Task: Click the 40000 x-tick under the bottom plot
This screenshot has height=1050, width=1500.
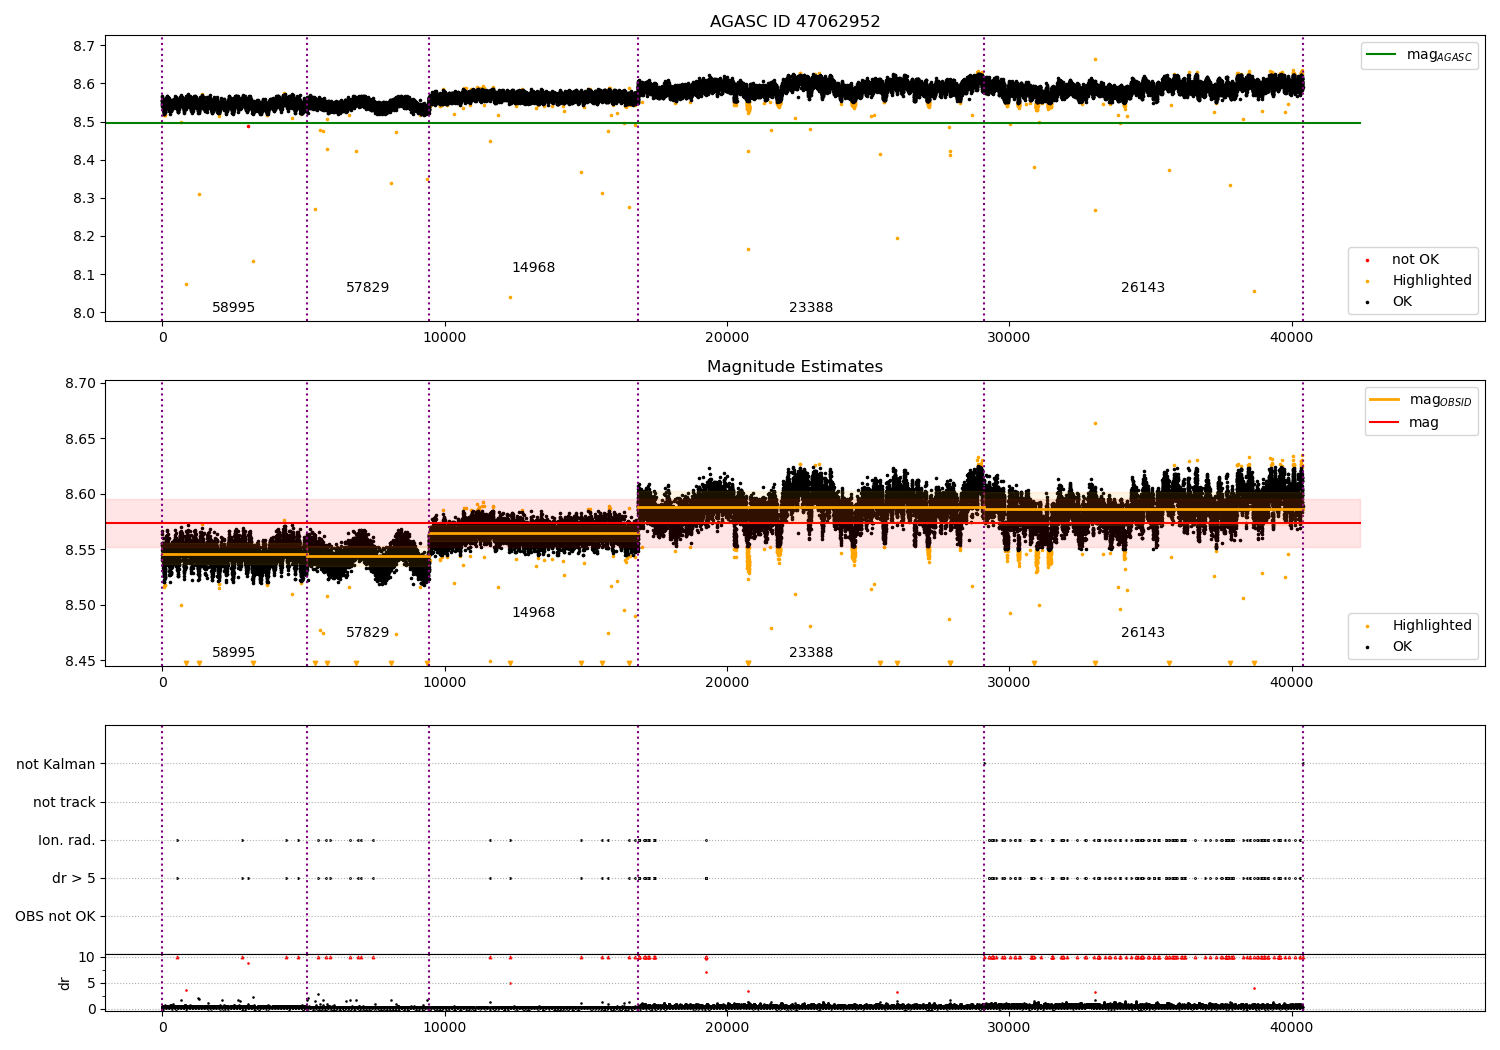Action: point(1291,1027)
